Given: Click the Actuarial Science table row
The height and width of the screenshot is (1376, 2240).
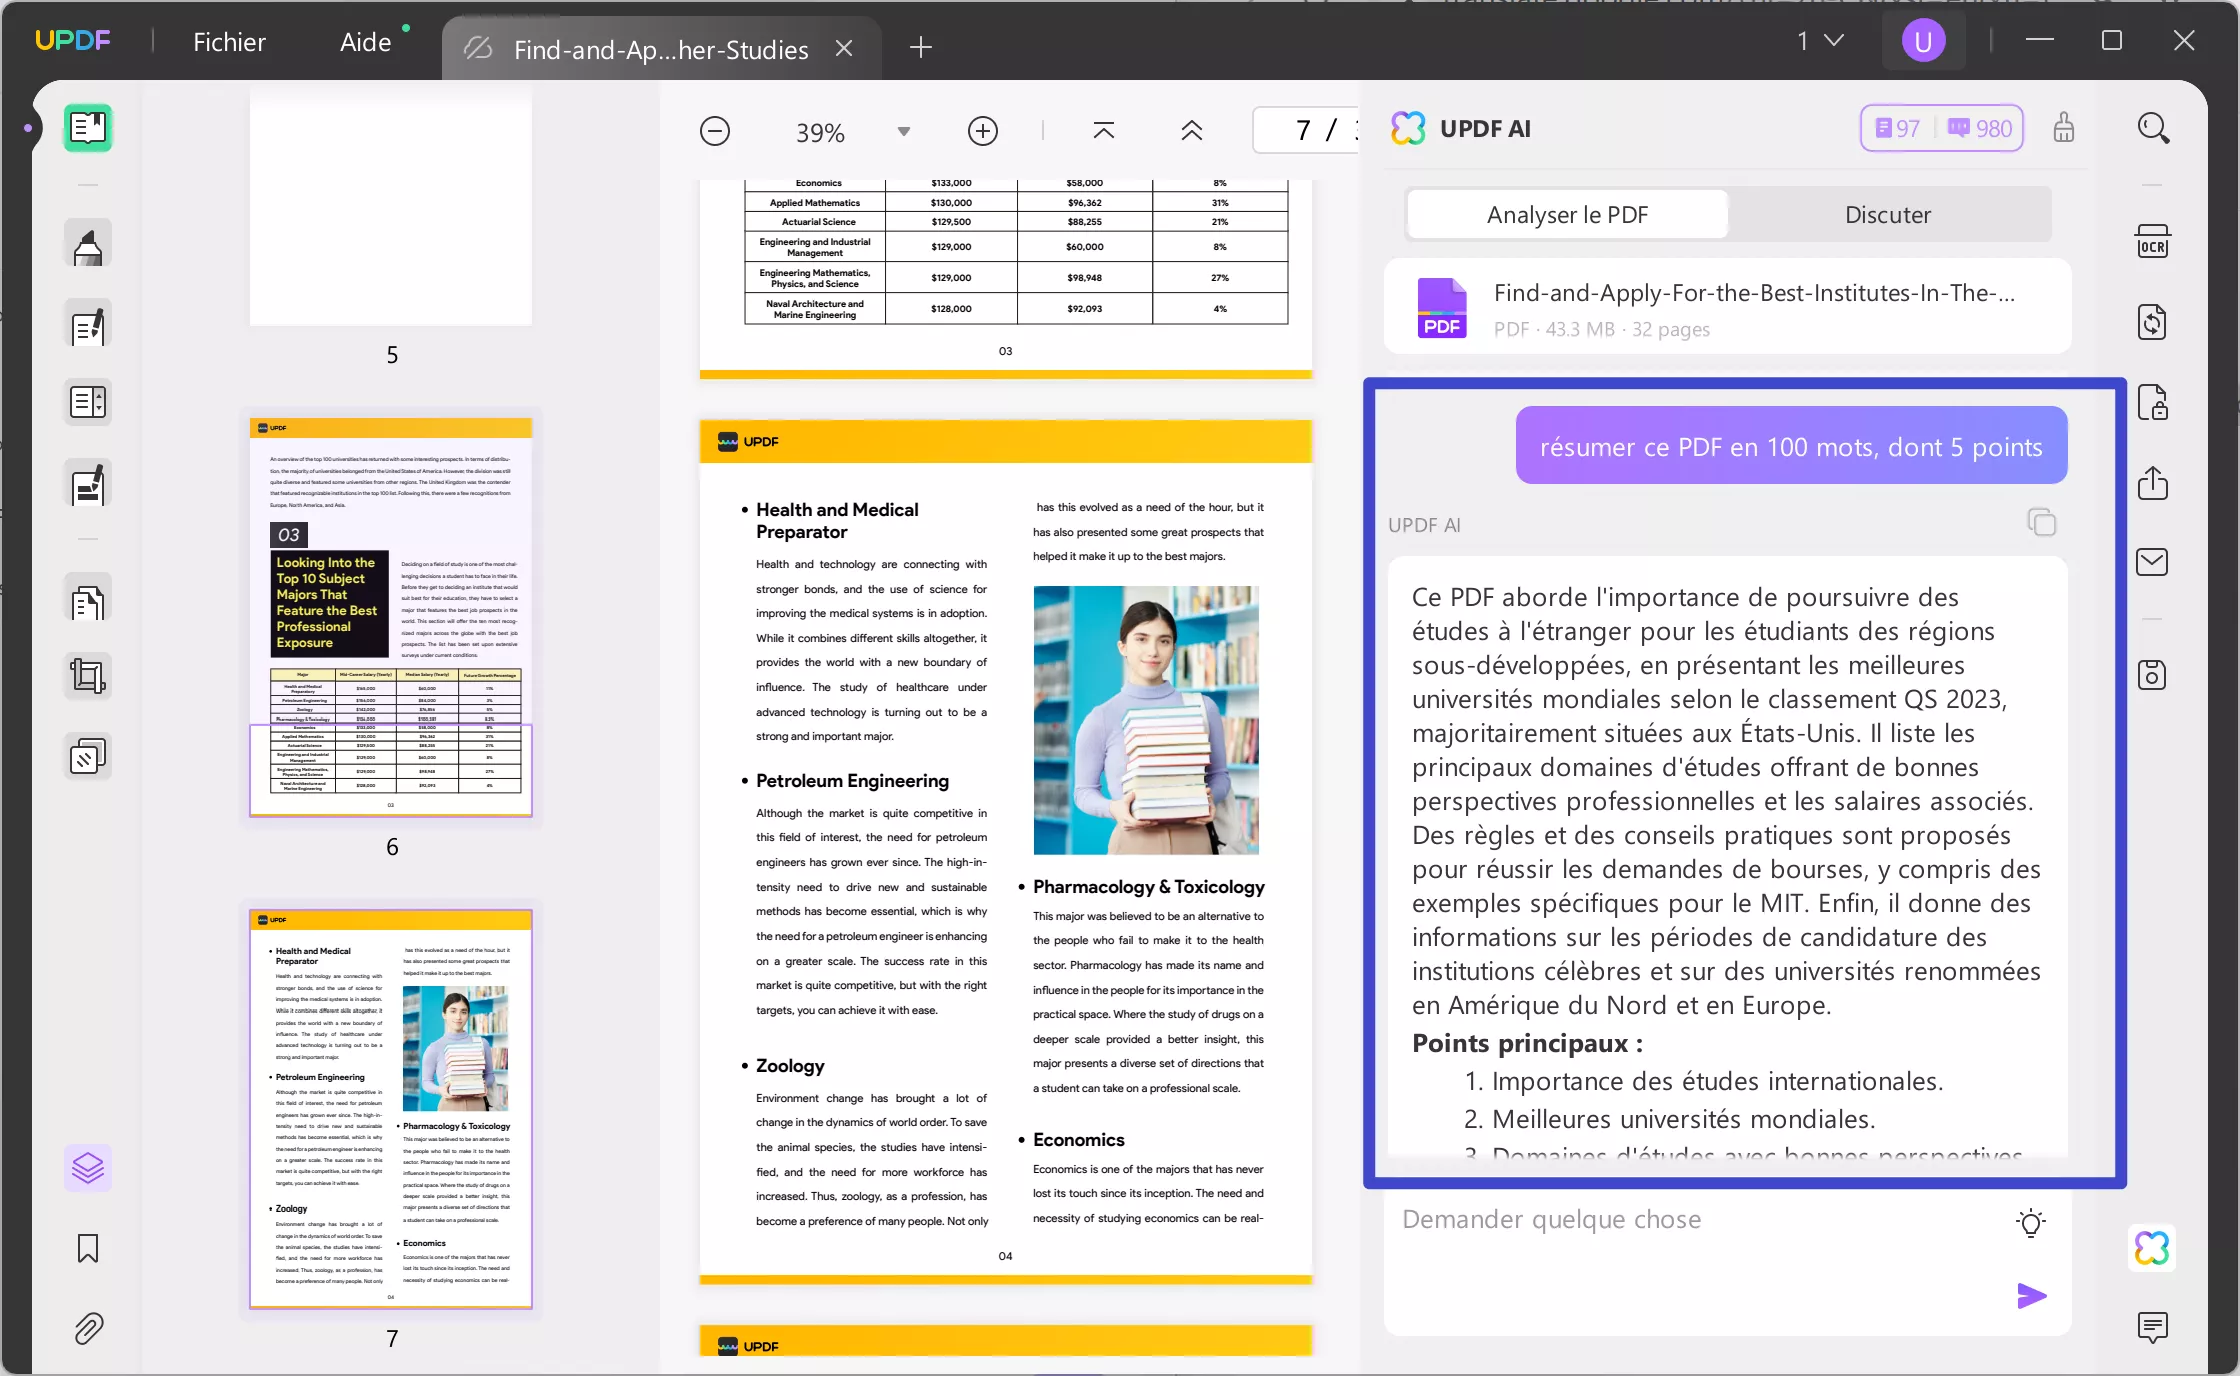Looking at the screenshot, I should 1016,222.
